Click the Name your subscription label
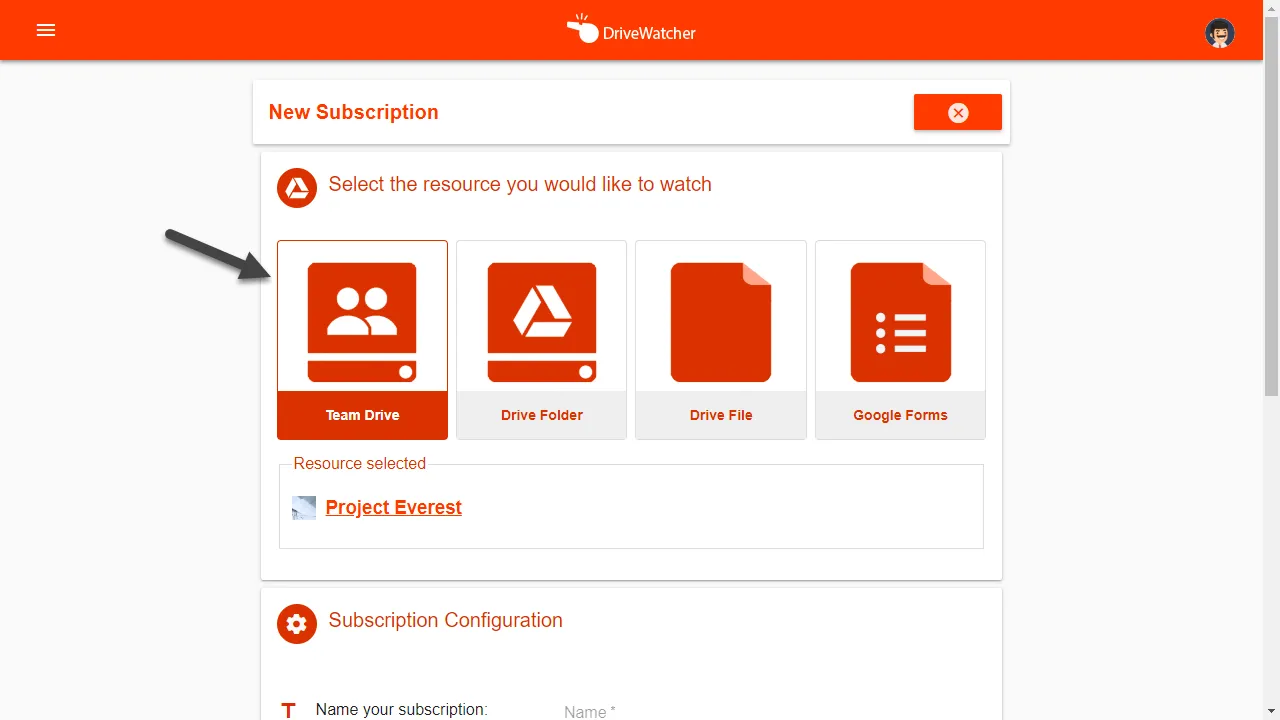The image size is (1280, 720). tap(401, 709)
